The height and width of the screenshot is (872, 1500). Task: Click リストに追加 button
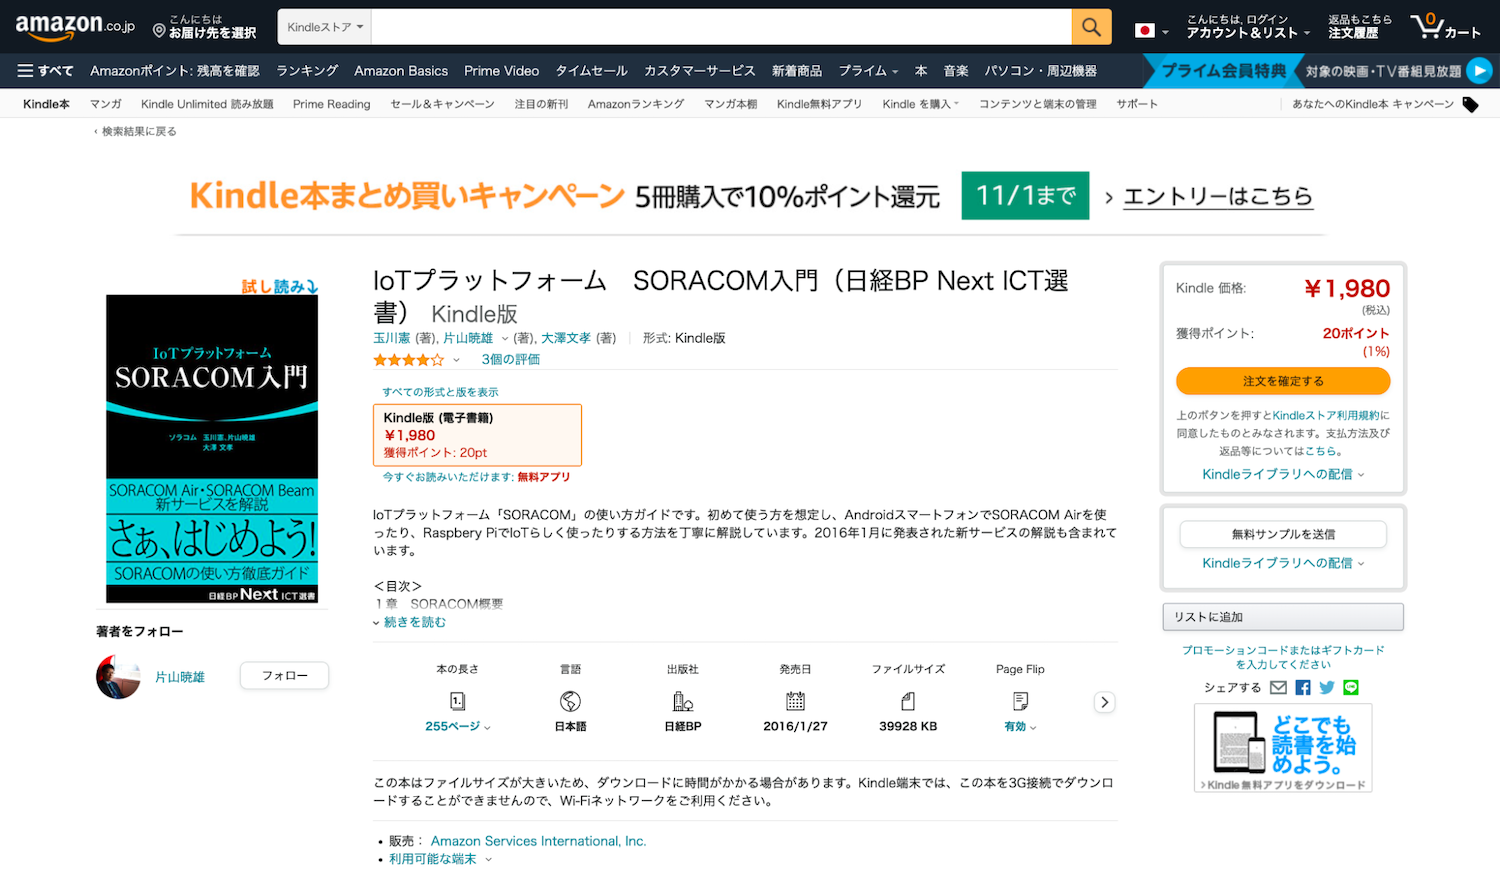point(1283,617)
